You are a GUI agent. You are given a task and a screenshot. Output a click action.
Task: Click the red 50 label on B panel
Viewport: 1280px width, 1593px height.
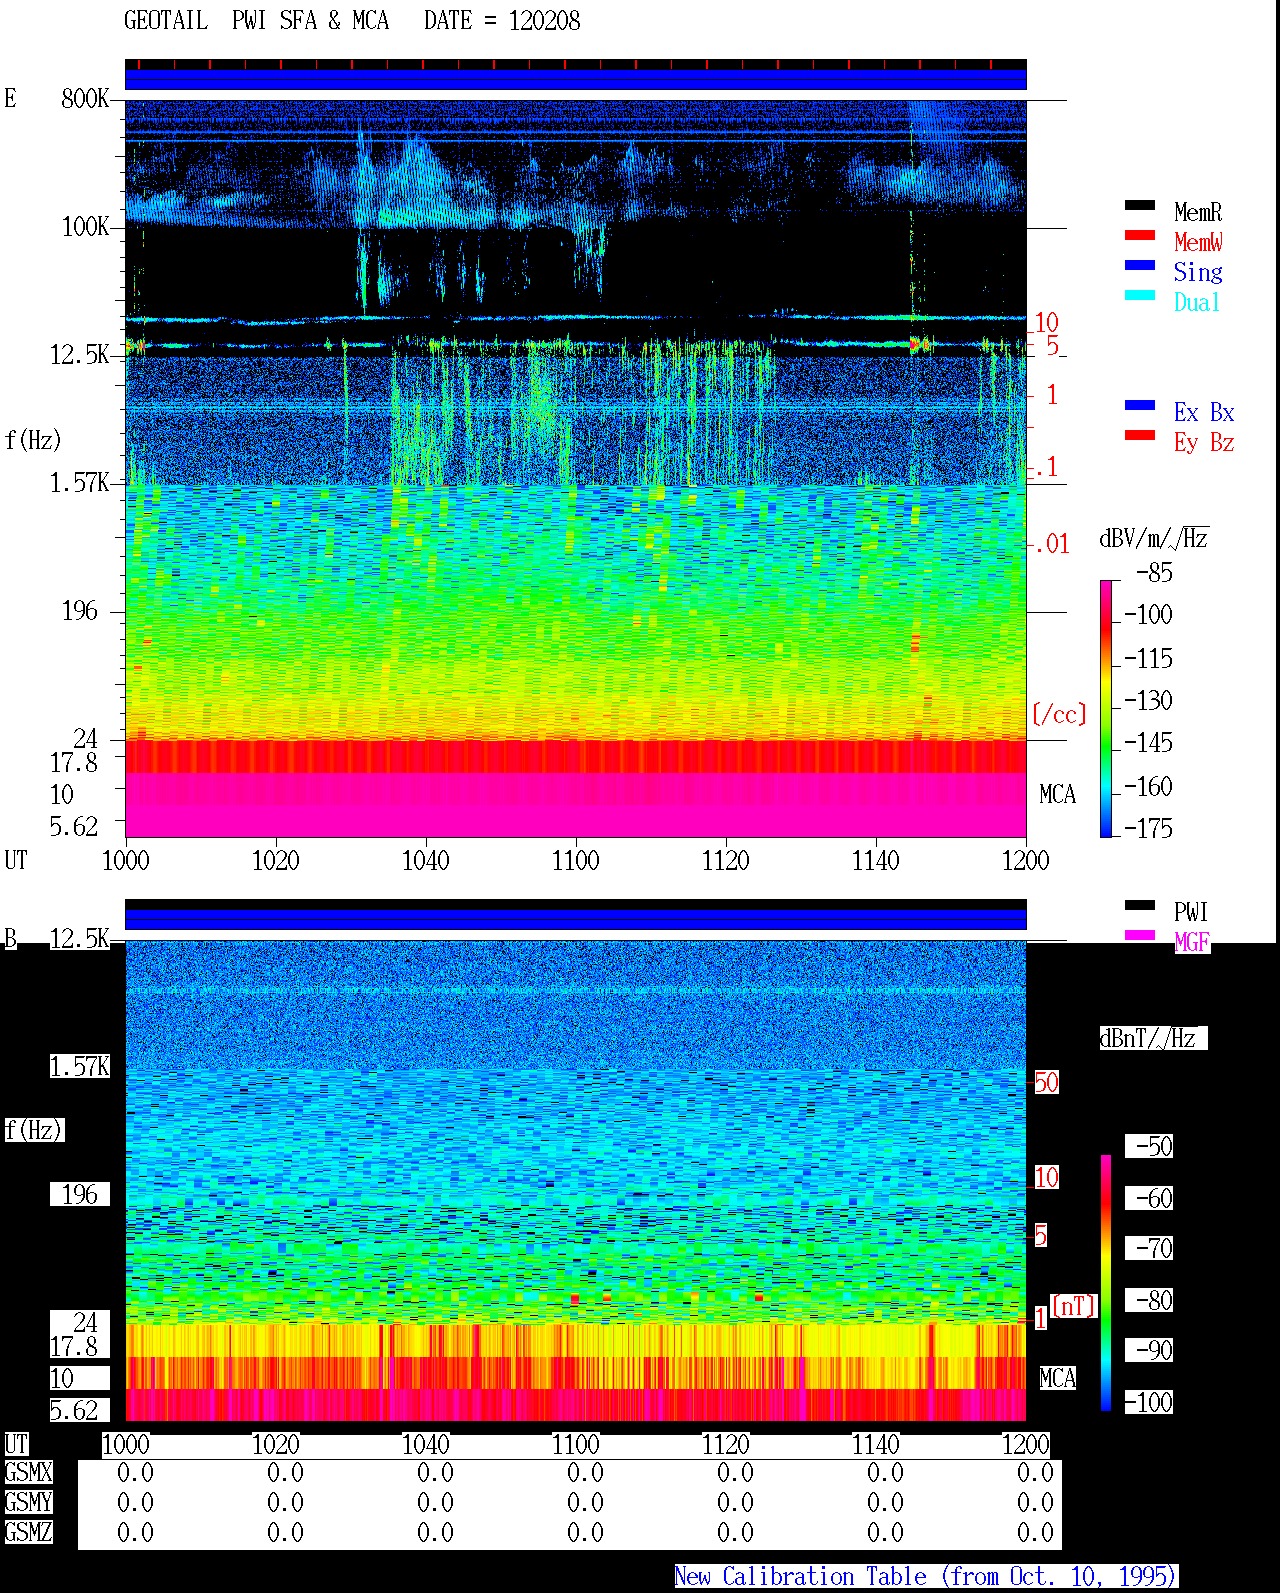(1046, 1082)
